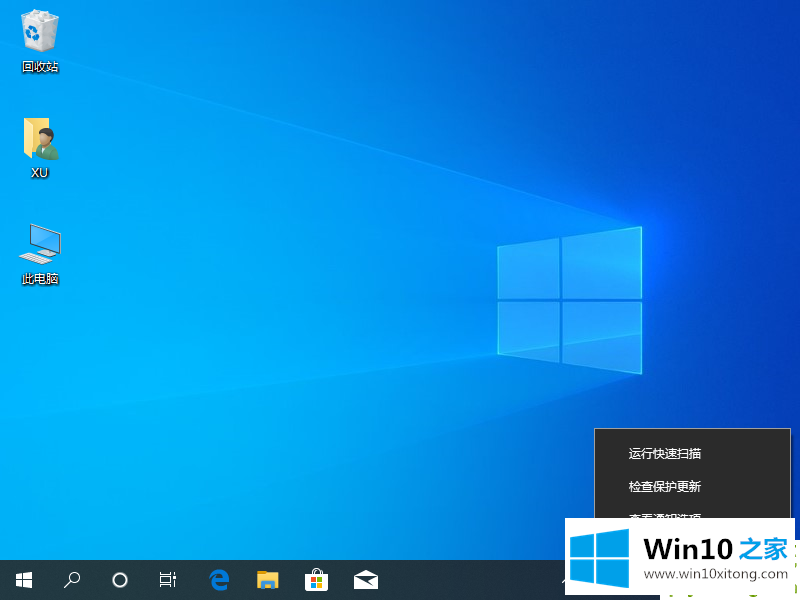Open File Explorer from the taskbar

(267, 580)
